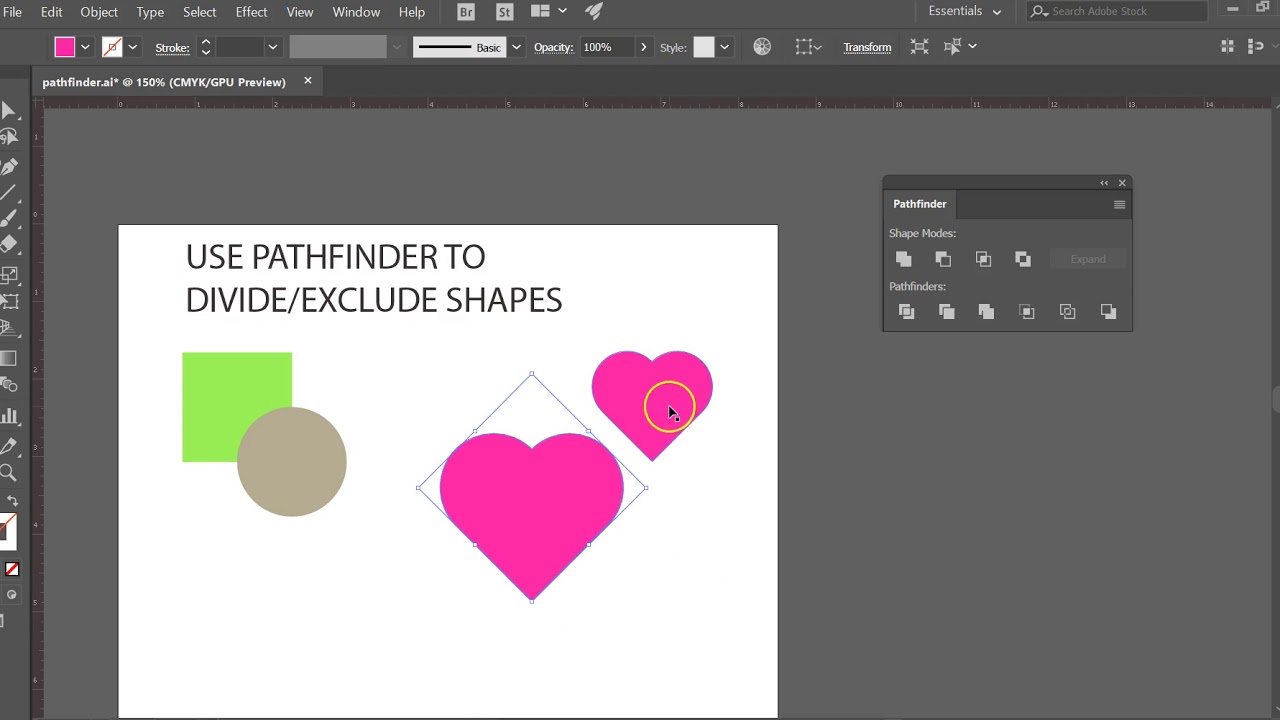
Task: Click the Opacity label link
Action: tap(553, 47)
